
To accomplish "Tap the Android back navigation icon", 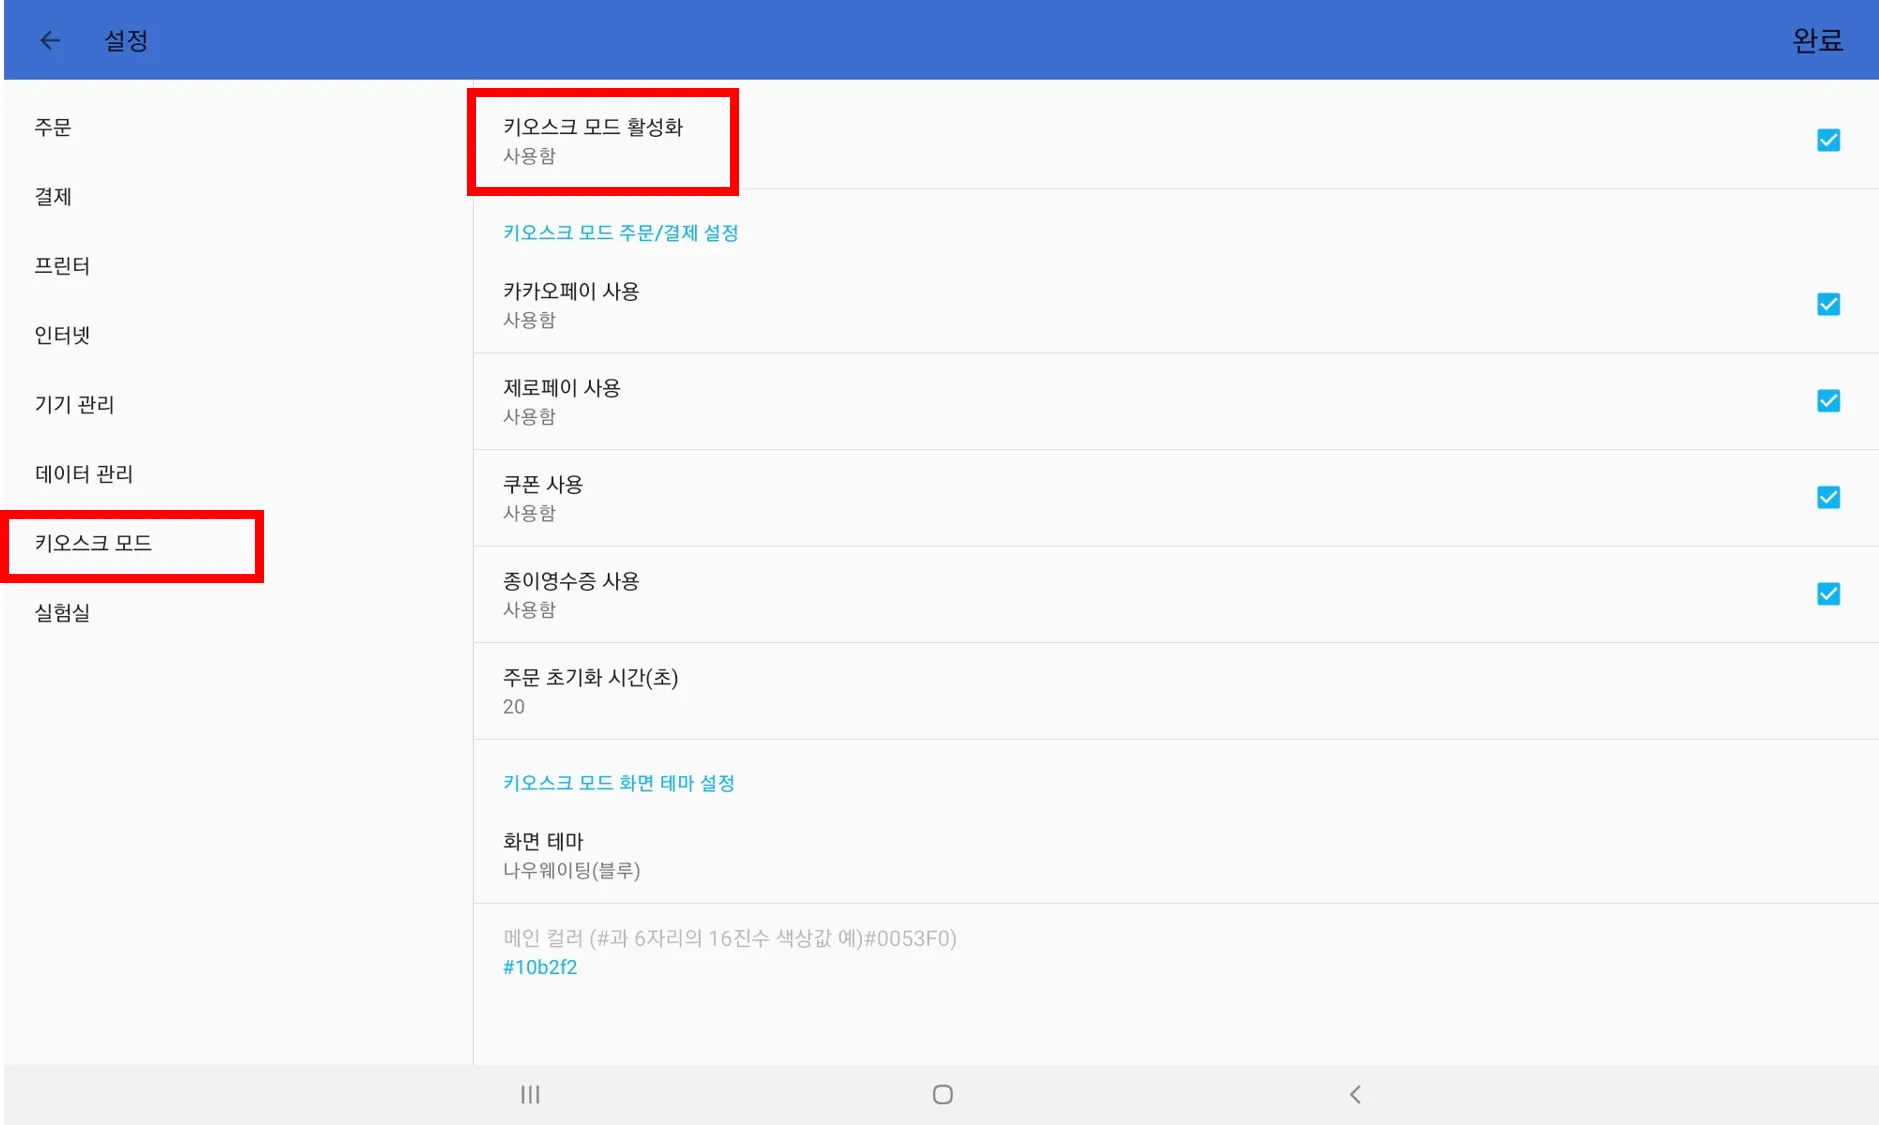I will tap(1355, 1095).
